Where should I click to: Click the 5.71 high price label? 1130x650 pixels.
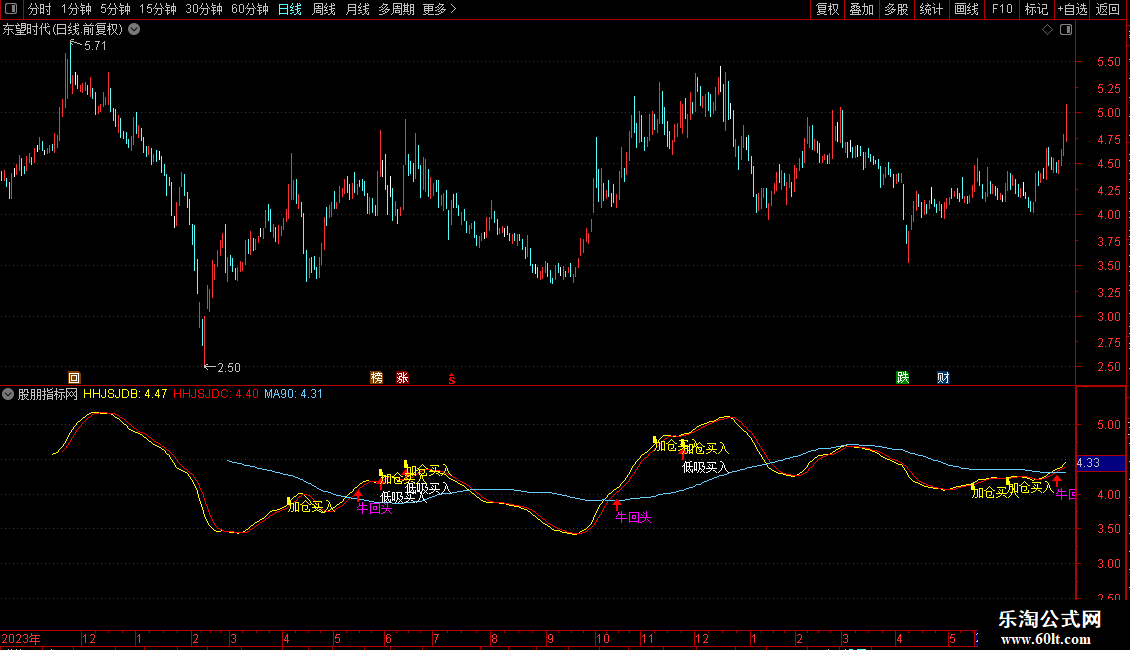(x=95, y=45)
